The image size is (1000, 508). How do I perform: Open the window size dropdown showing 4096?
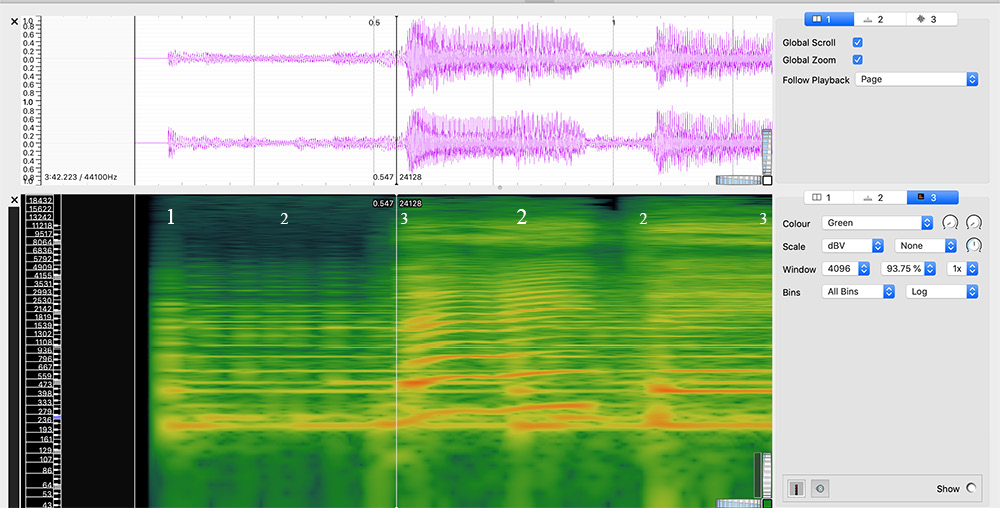click(847, 269)
